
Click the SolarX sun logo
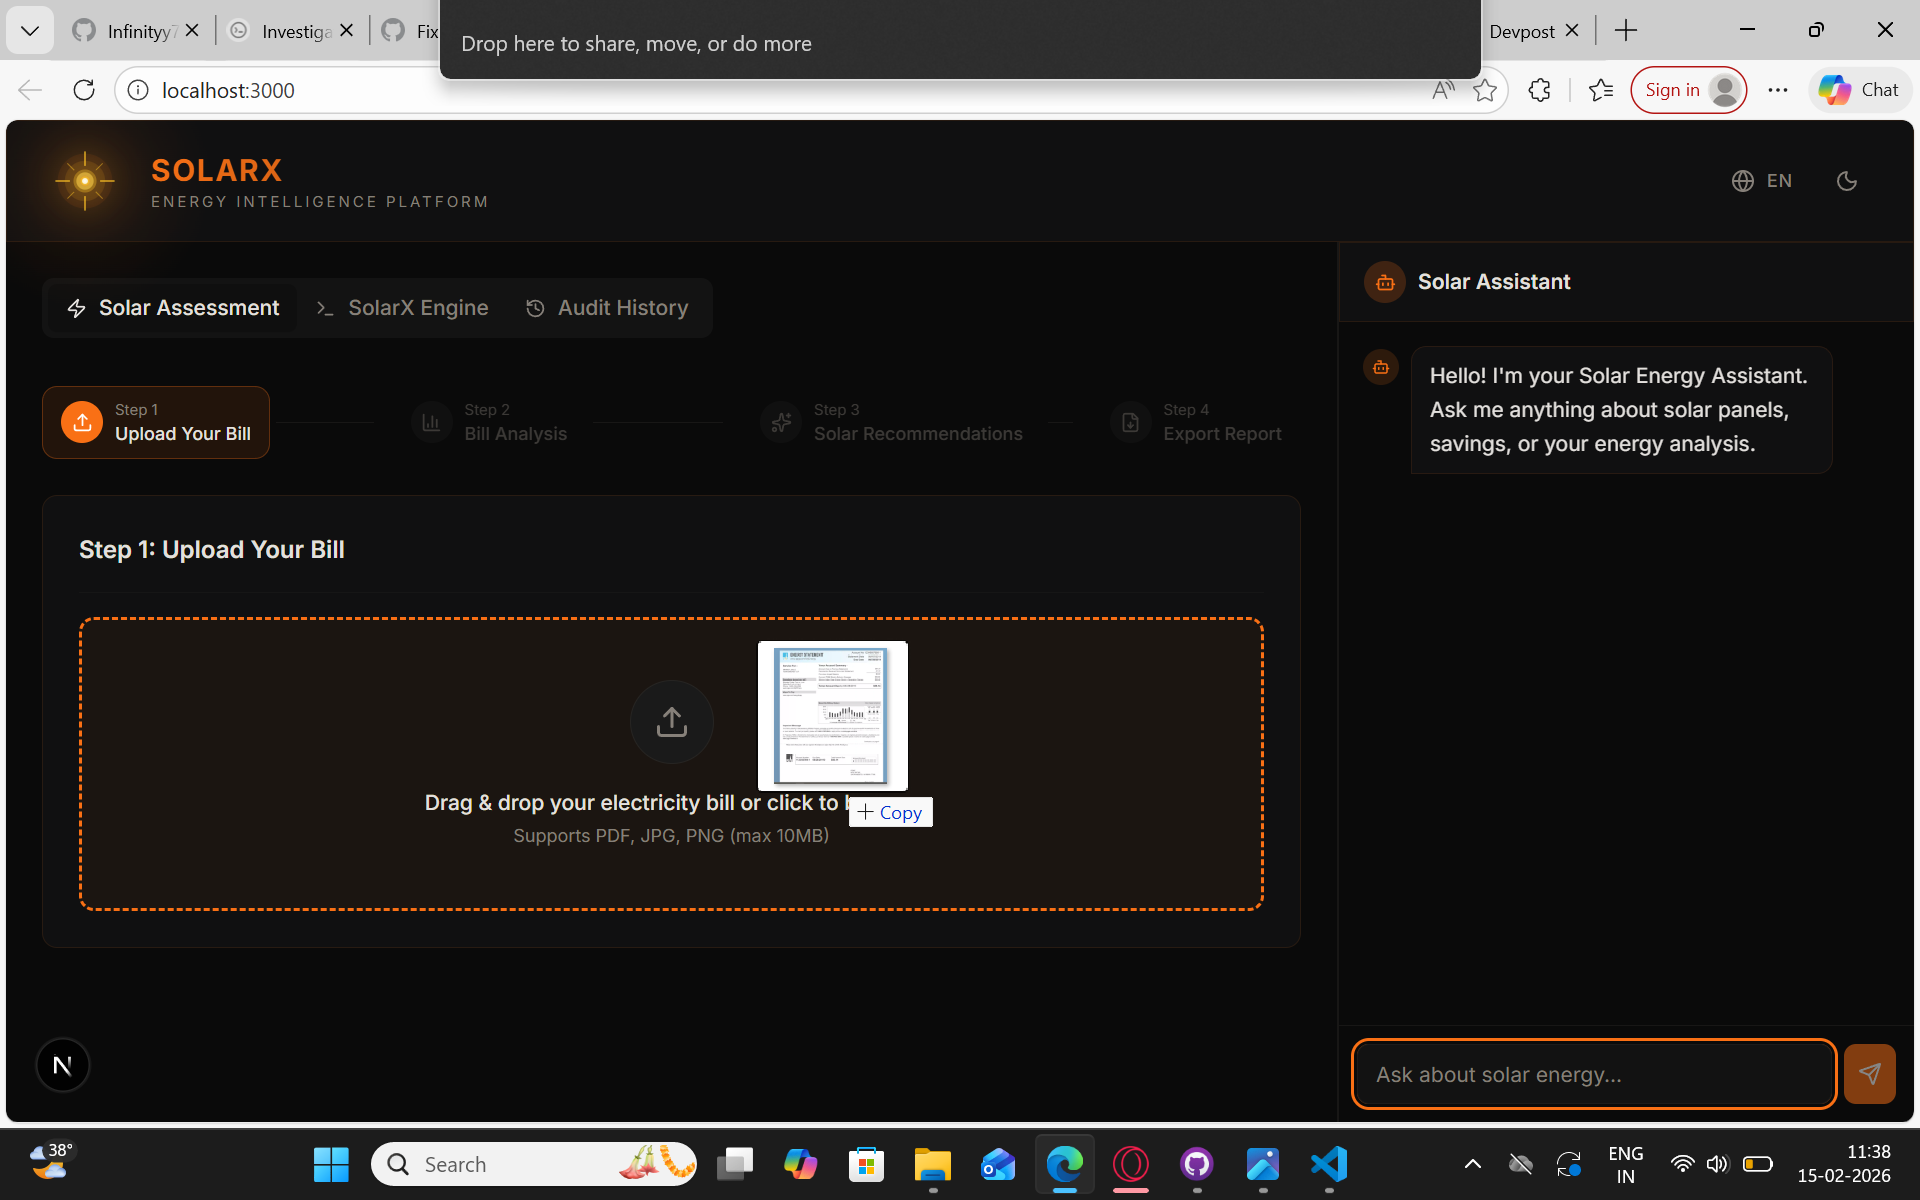pyautogui.click(x=85, y=181)
